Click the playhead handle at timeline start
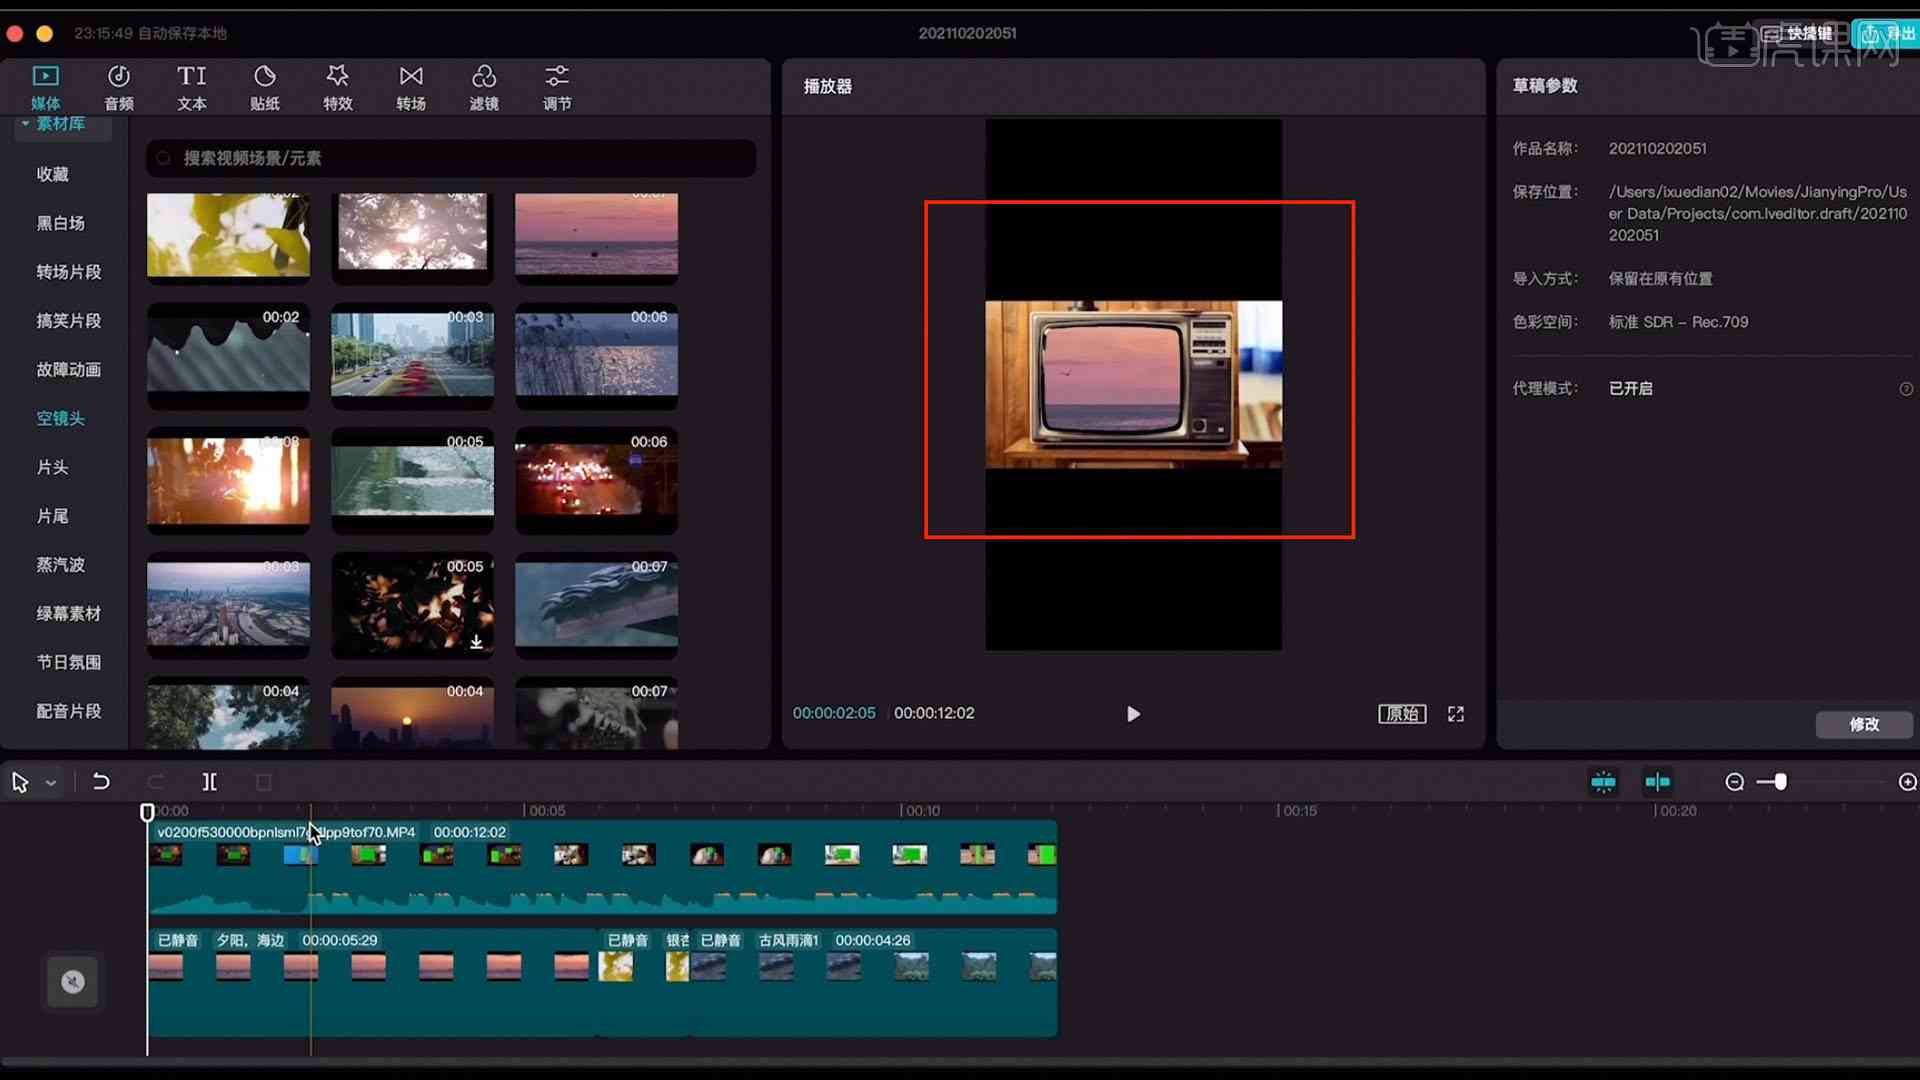The image size is (1920, 1080). (x=147, y=812)
